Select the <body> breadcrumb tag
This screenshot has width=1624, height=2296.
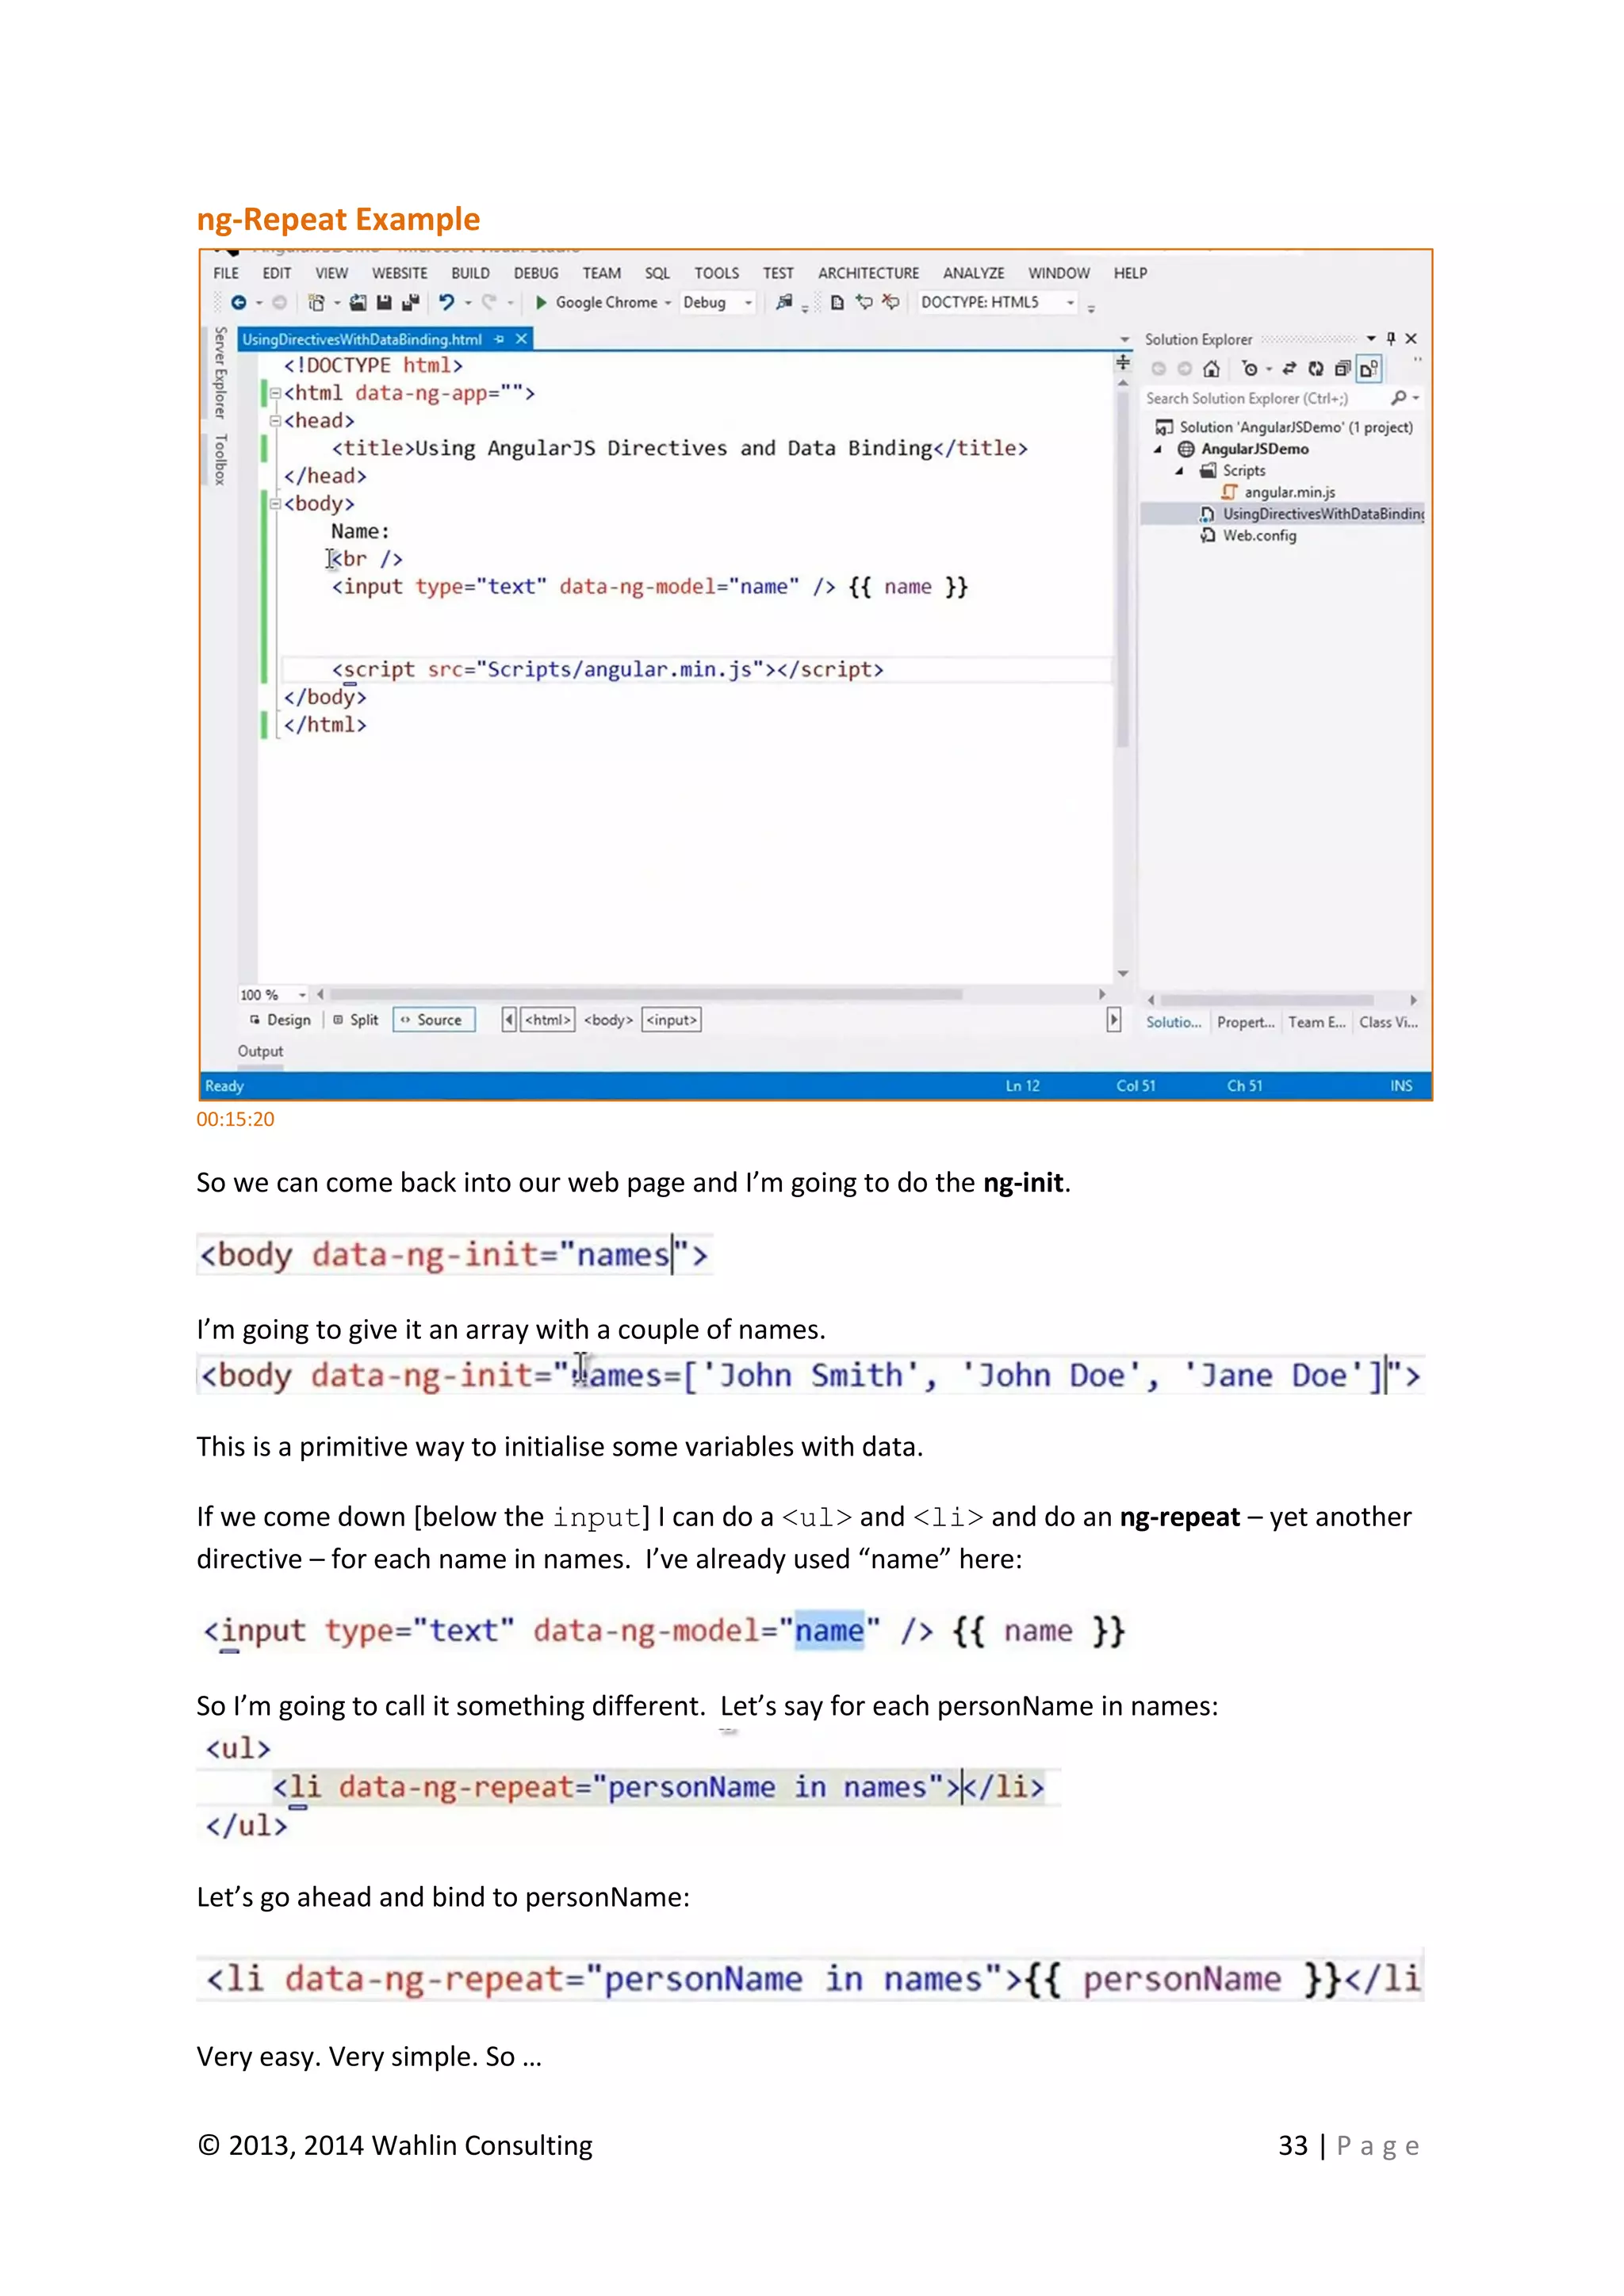click(x=608, y=1020)
